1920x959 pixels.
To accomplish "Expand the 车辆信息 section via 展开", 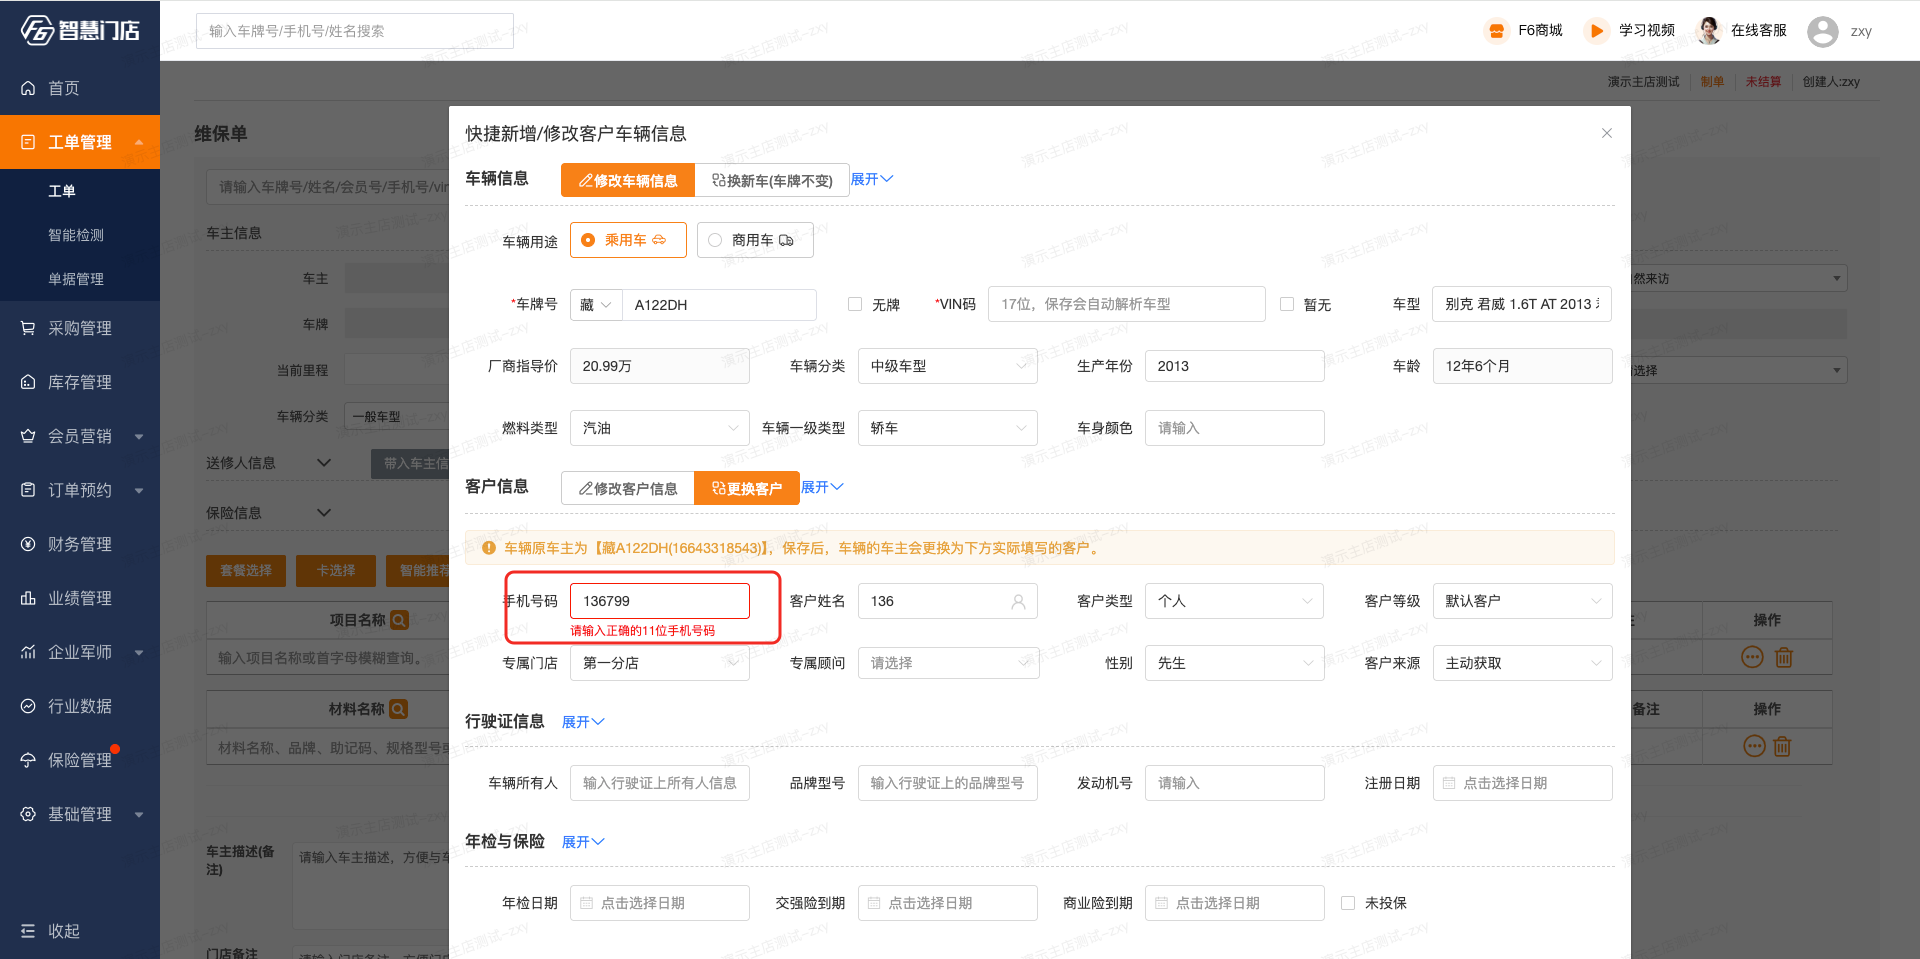I will click(x=872, y=179).
